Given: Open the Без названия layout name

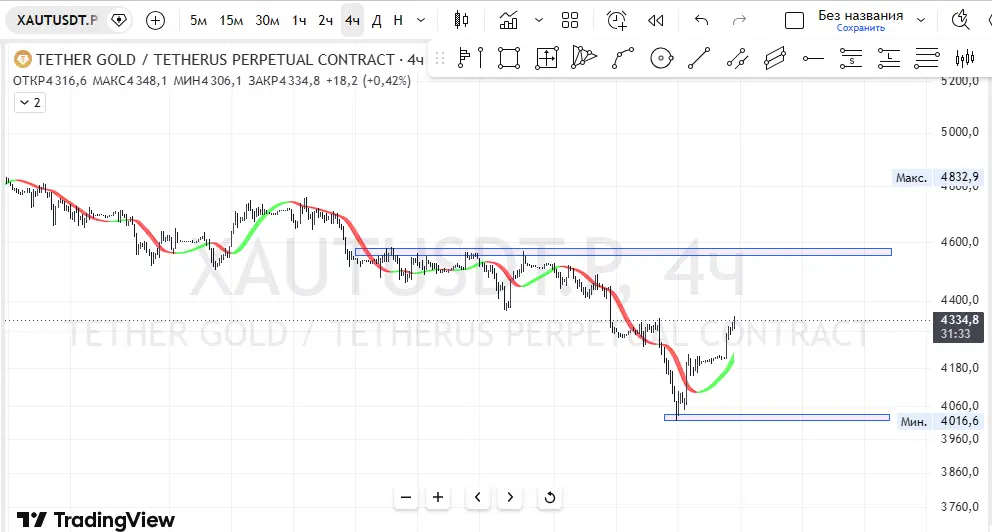Looking at the screenshot, I should point(860,15).
